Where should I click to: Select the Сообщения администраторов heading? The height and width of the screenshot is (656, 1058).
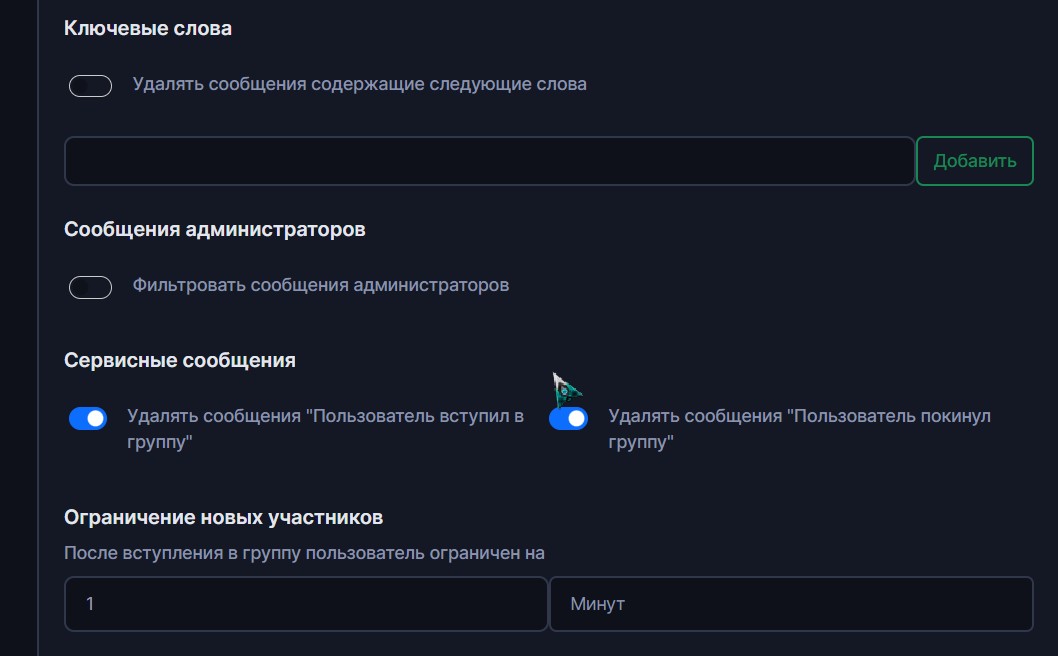(x=215, y=229)
